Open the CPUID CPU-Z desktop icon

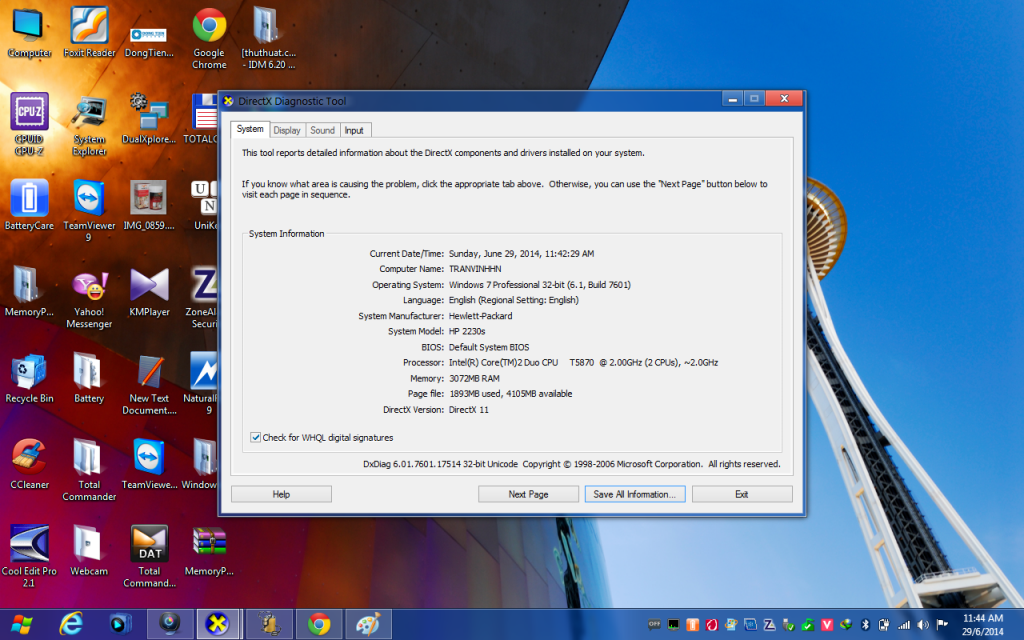[29, 113]
